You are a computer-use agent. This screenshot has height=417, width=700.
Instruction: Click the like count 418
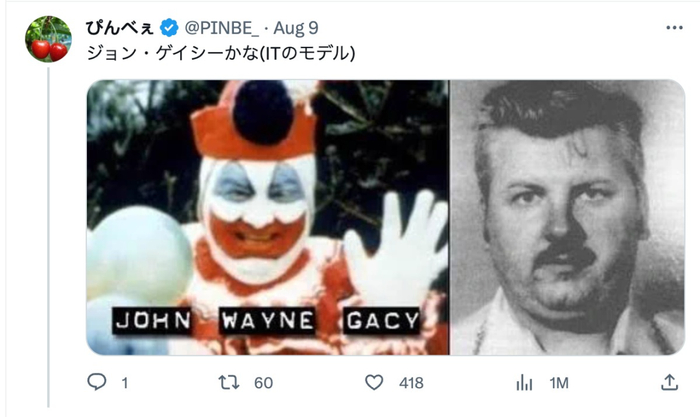click(411, 383)
